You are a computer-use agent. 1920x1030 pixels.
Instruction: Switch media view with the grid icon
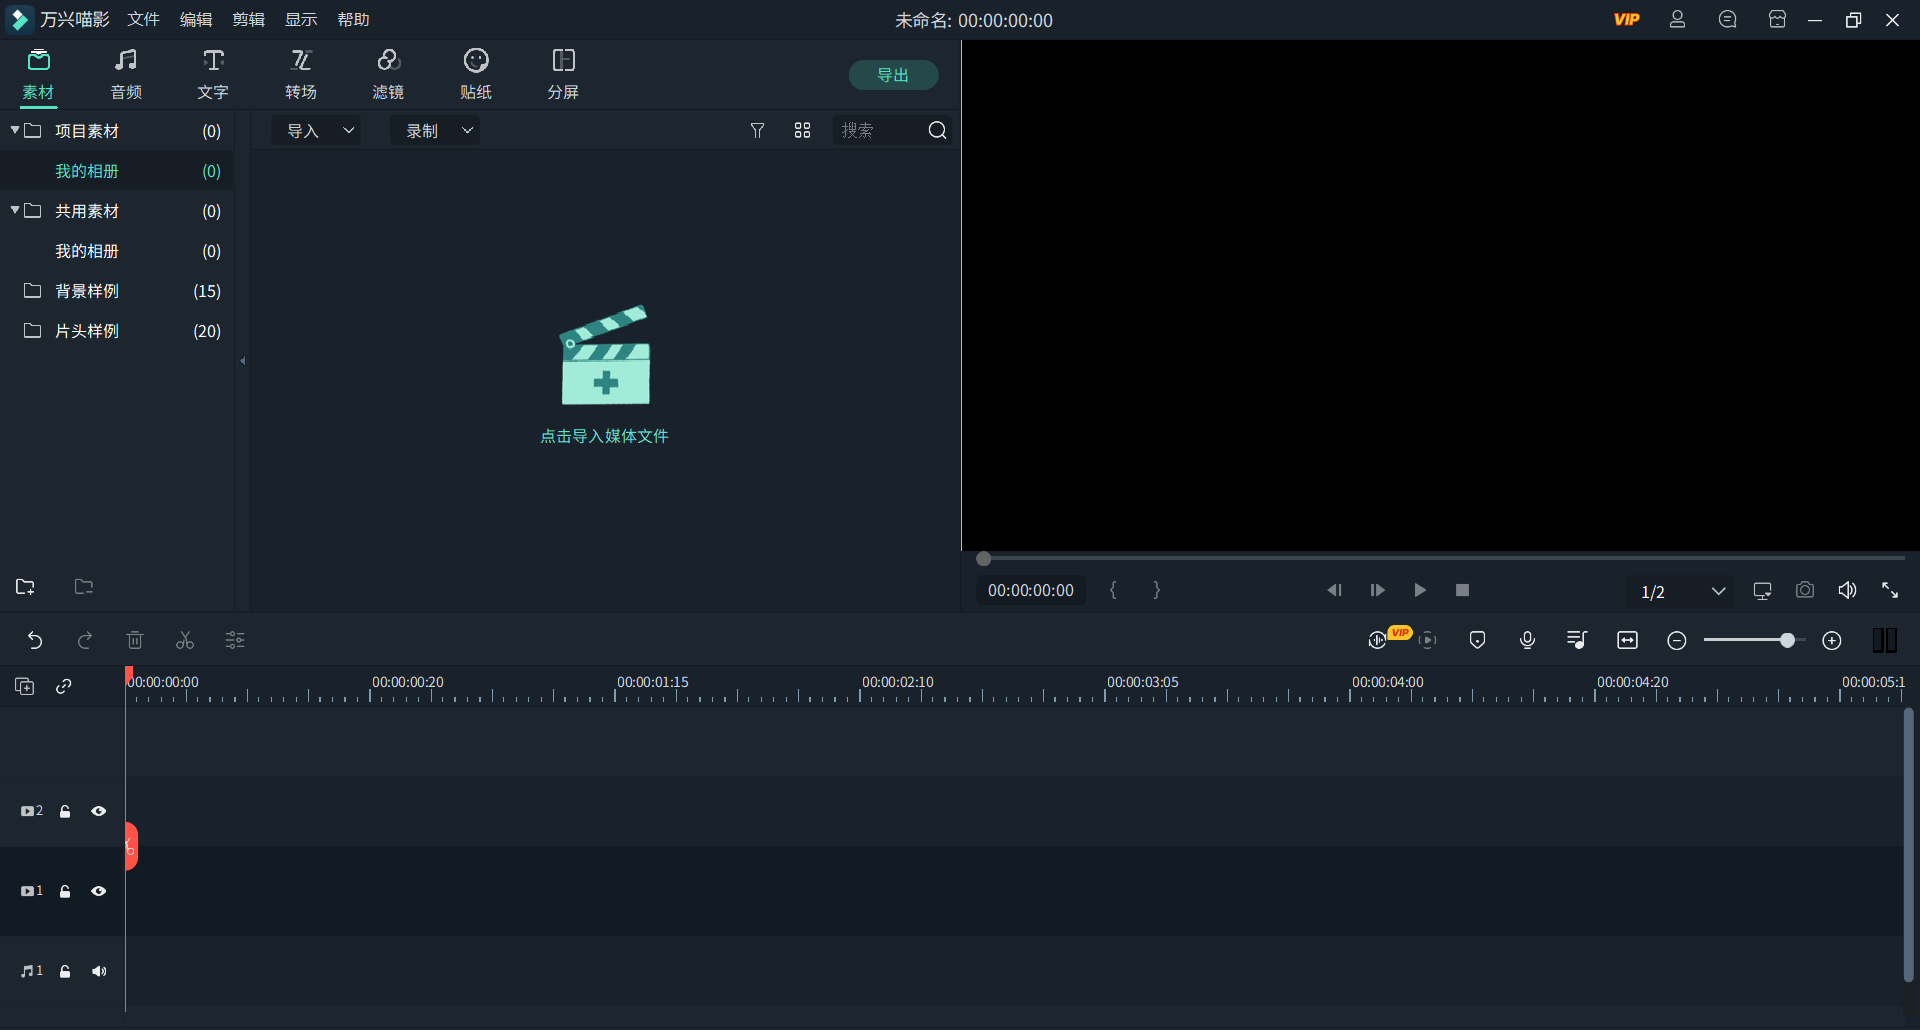click(x=802, y=130)
